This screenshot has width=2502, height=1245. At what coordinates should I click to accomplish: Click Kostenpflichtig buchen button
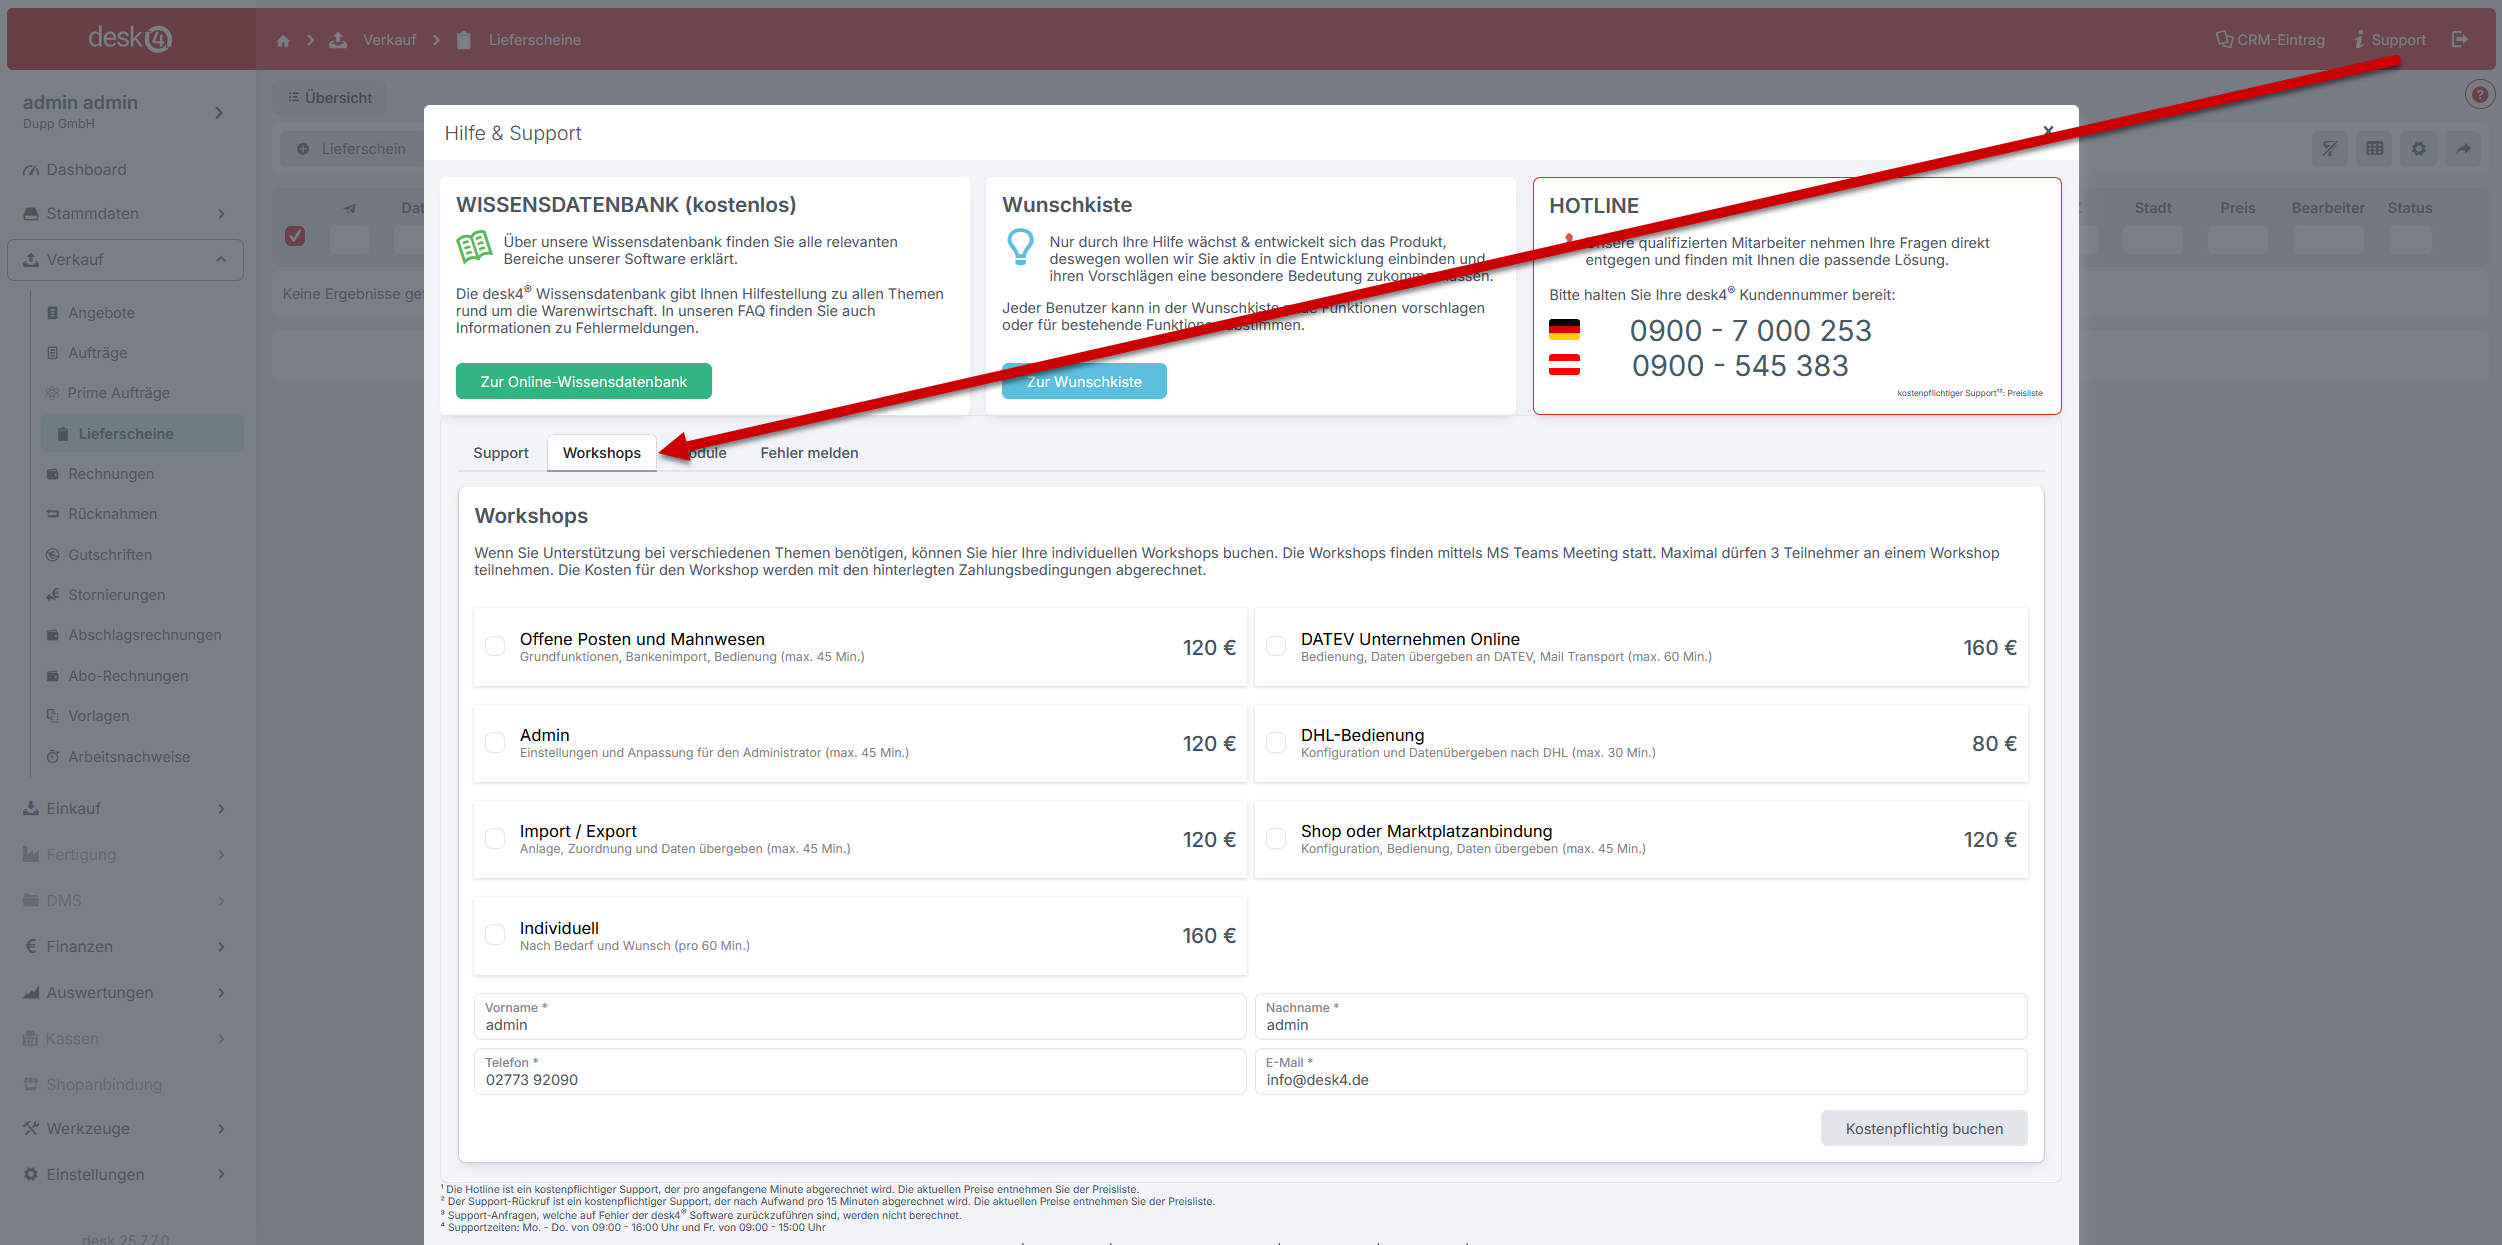click(1923, 1129)
